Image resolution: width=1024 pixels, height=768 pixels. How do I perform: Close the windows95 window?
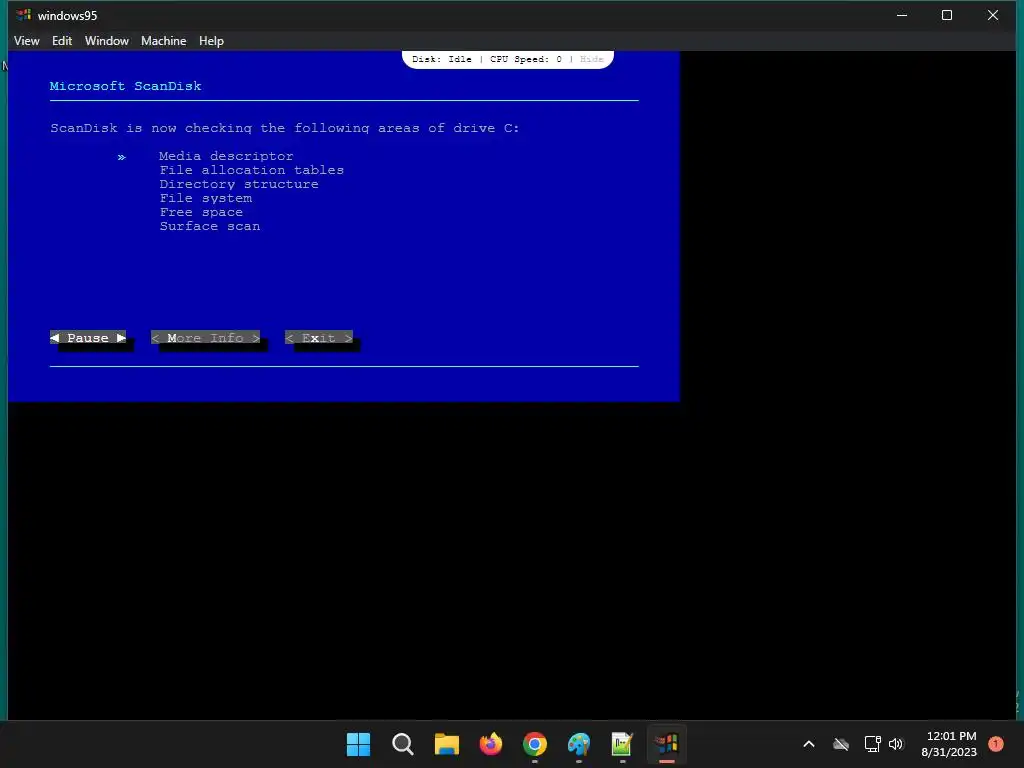point(993,15)
